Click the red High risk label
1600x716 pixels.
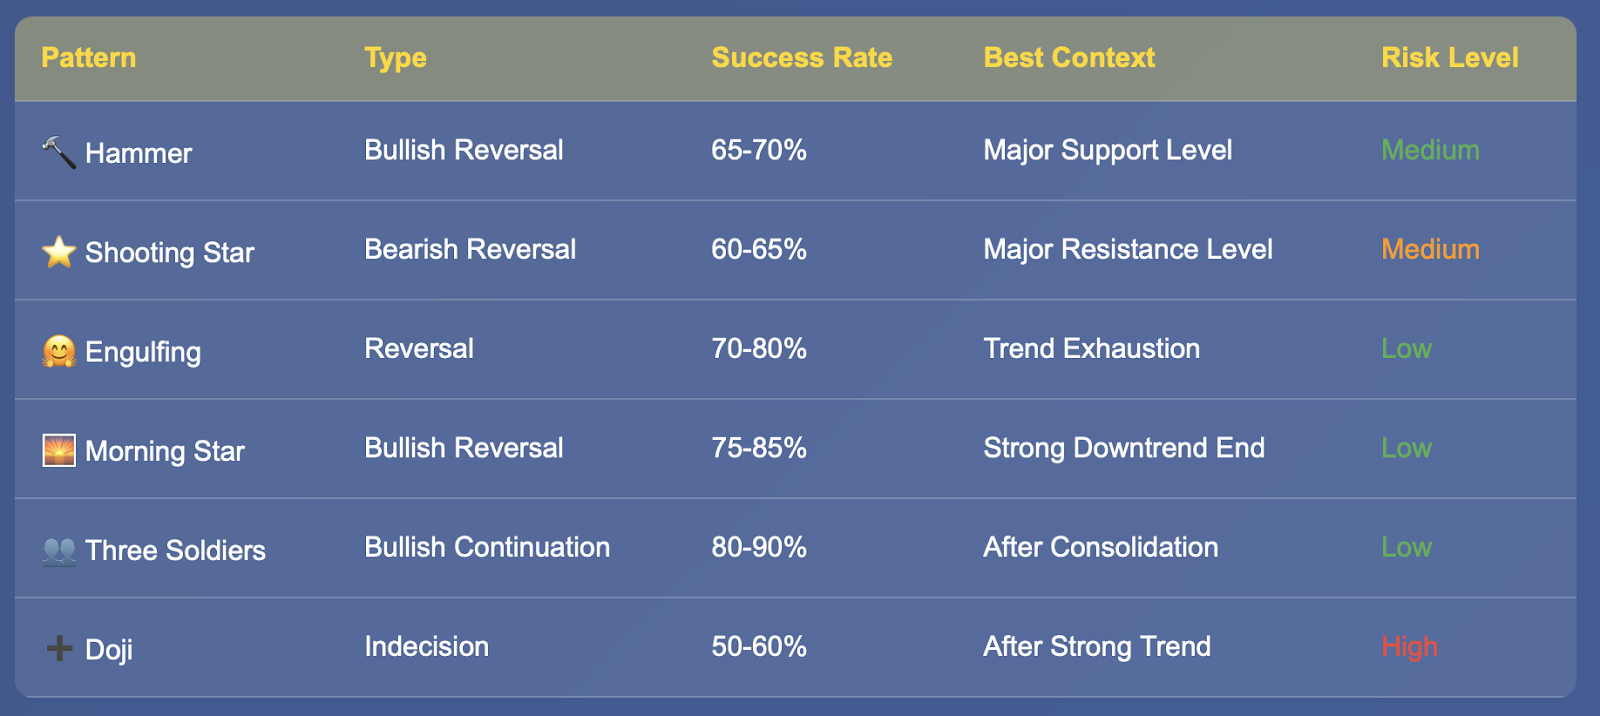1409,647
